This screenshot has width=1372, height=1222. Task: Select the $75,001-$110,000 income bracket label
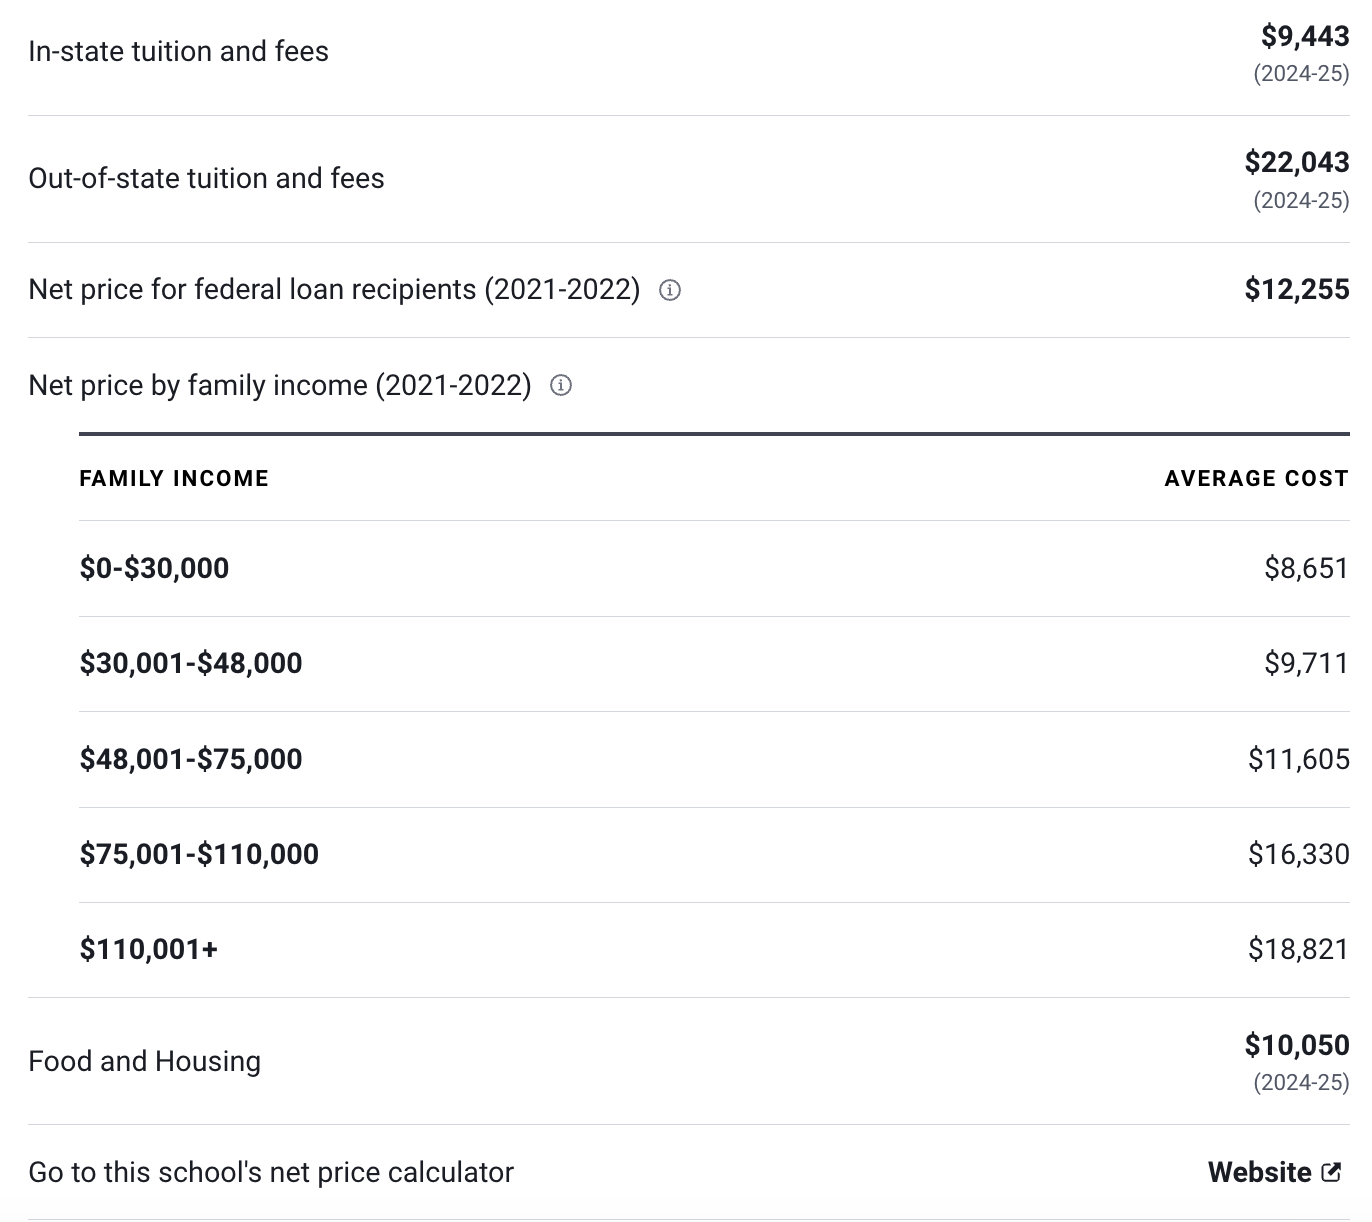tap(199, 854)
